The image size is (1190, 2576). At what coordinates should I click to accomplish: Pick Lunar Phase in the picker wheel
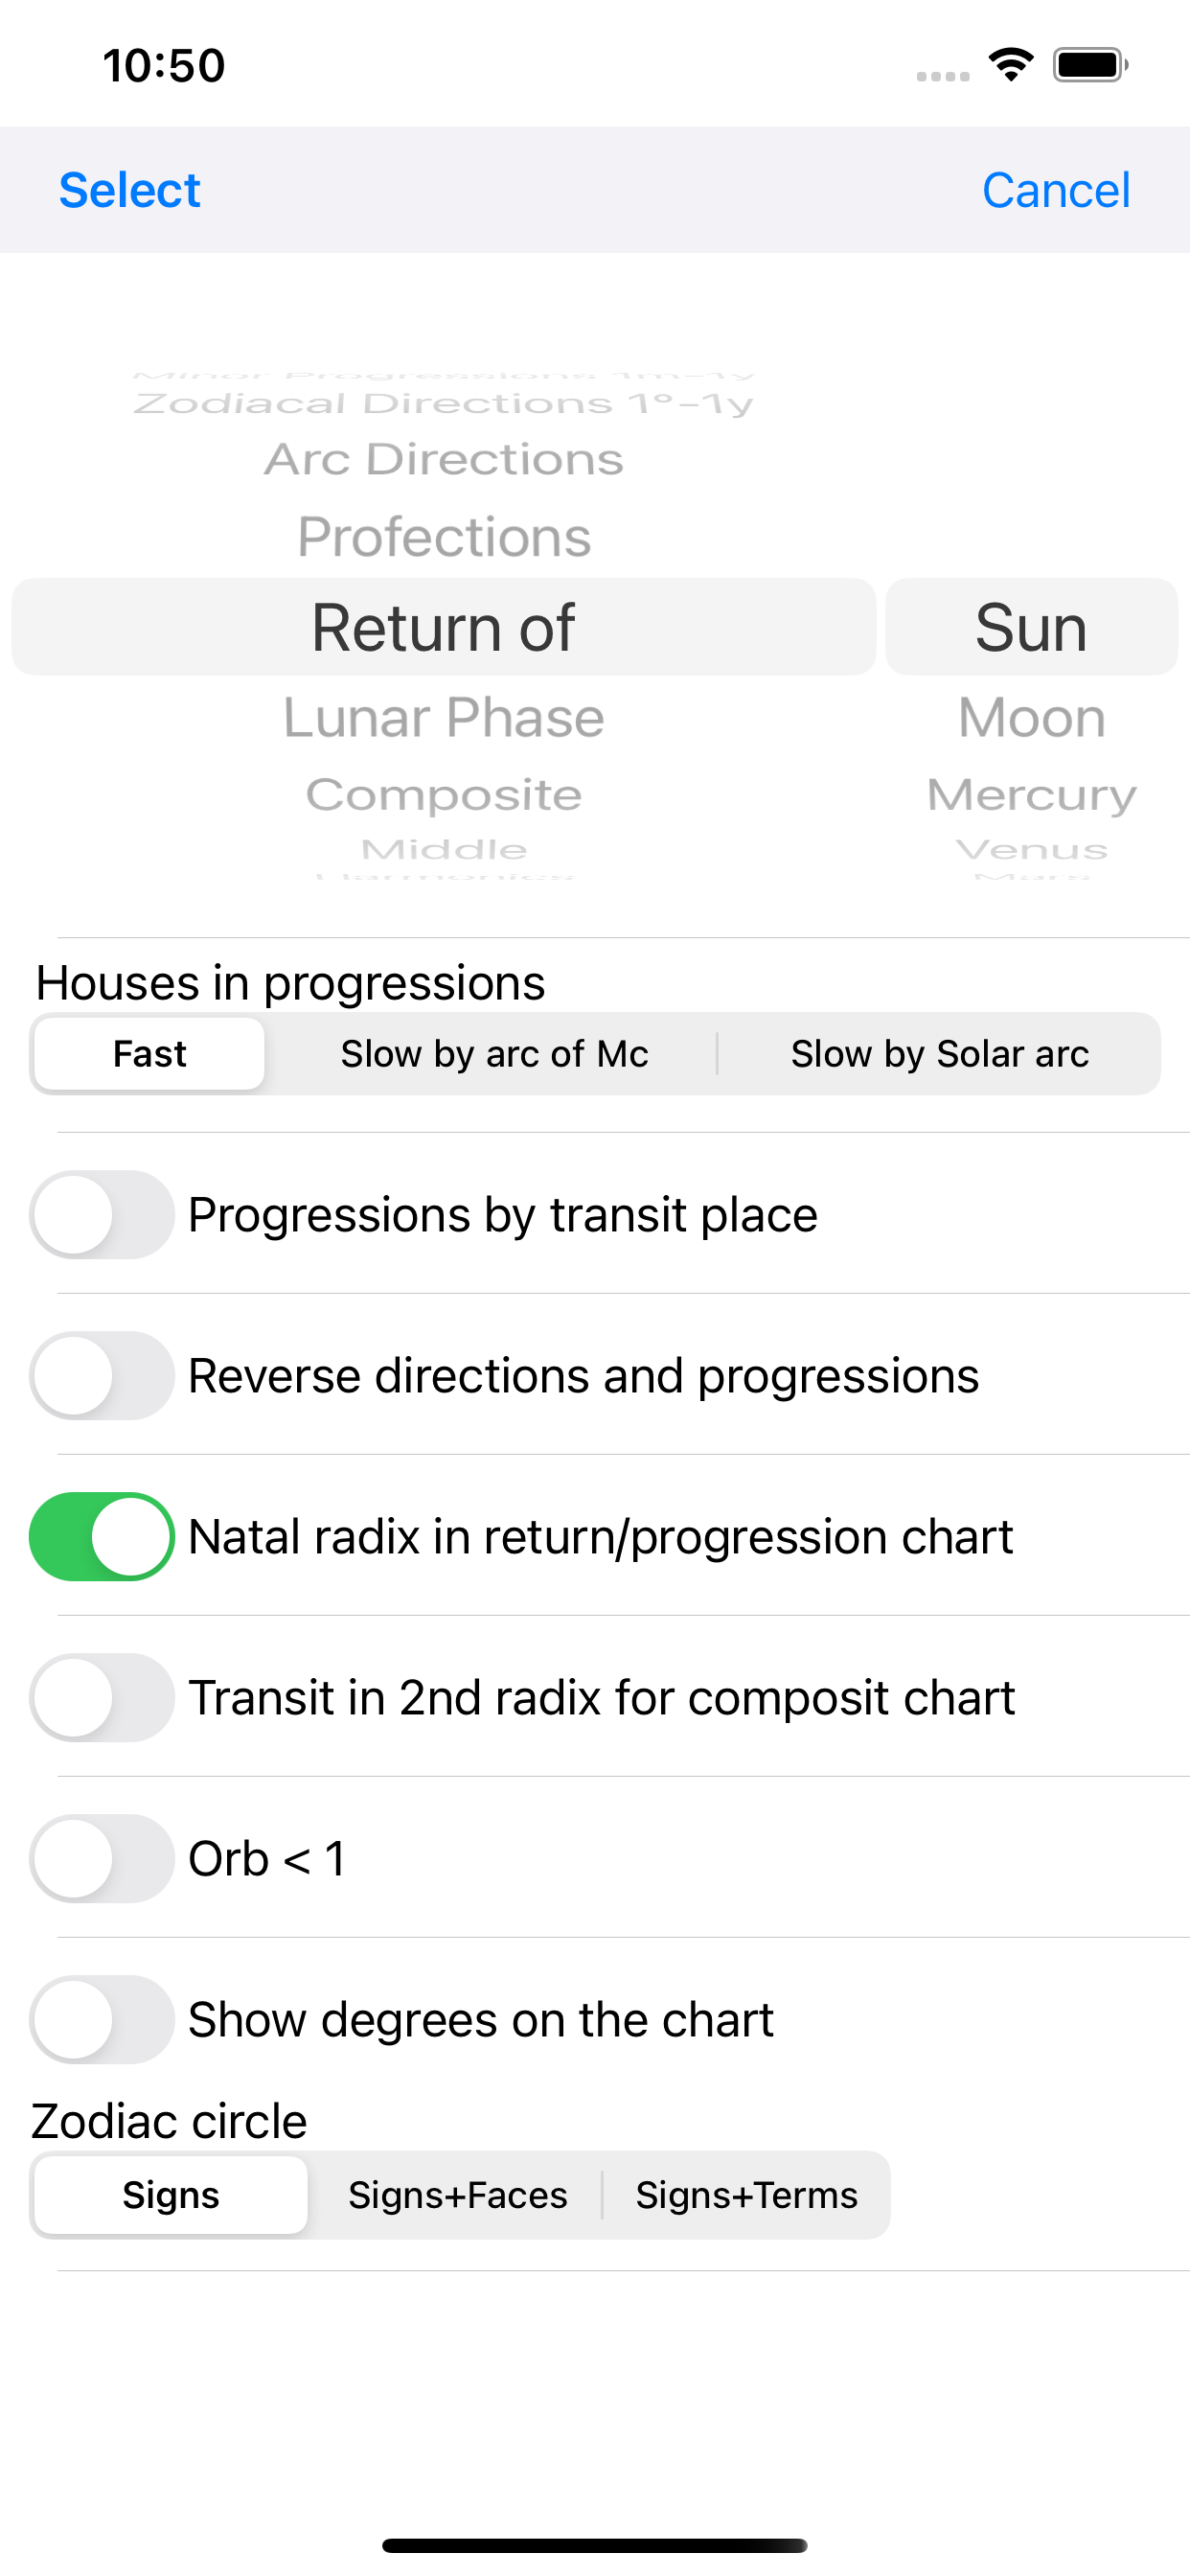pyautogui.click(x=444, y=718)
